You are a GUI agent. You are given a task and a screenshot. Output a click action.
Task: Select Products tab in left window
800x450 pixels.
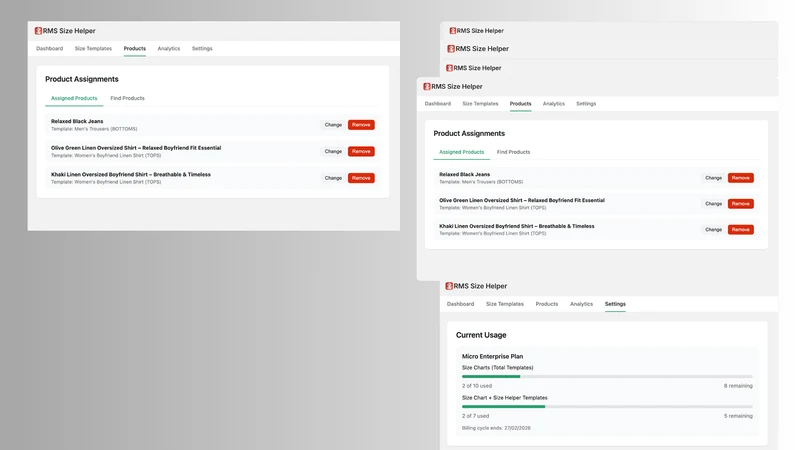[x=135, y=48]
